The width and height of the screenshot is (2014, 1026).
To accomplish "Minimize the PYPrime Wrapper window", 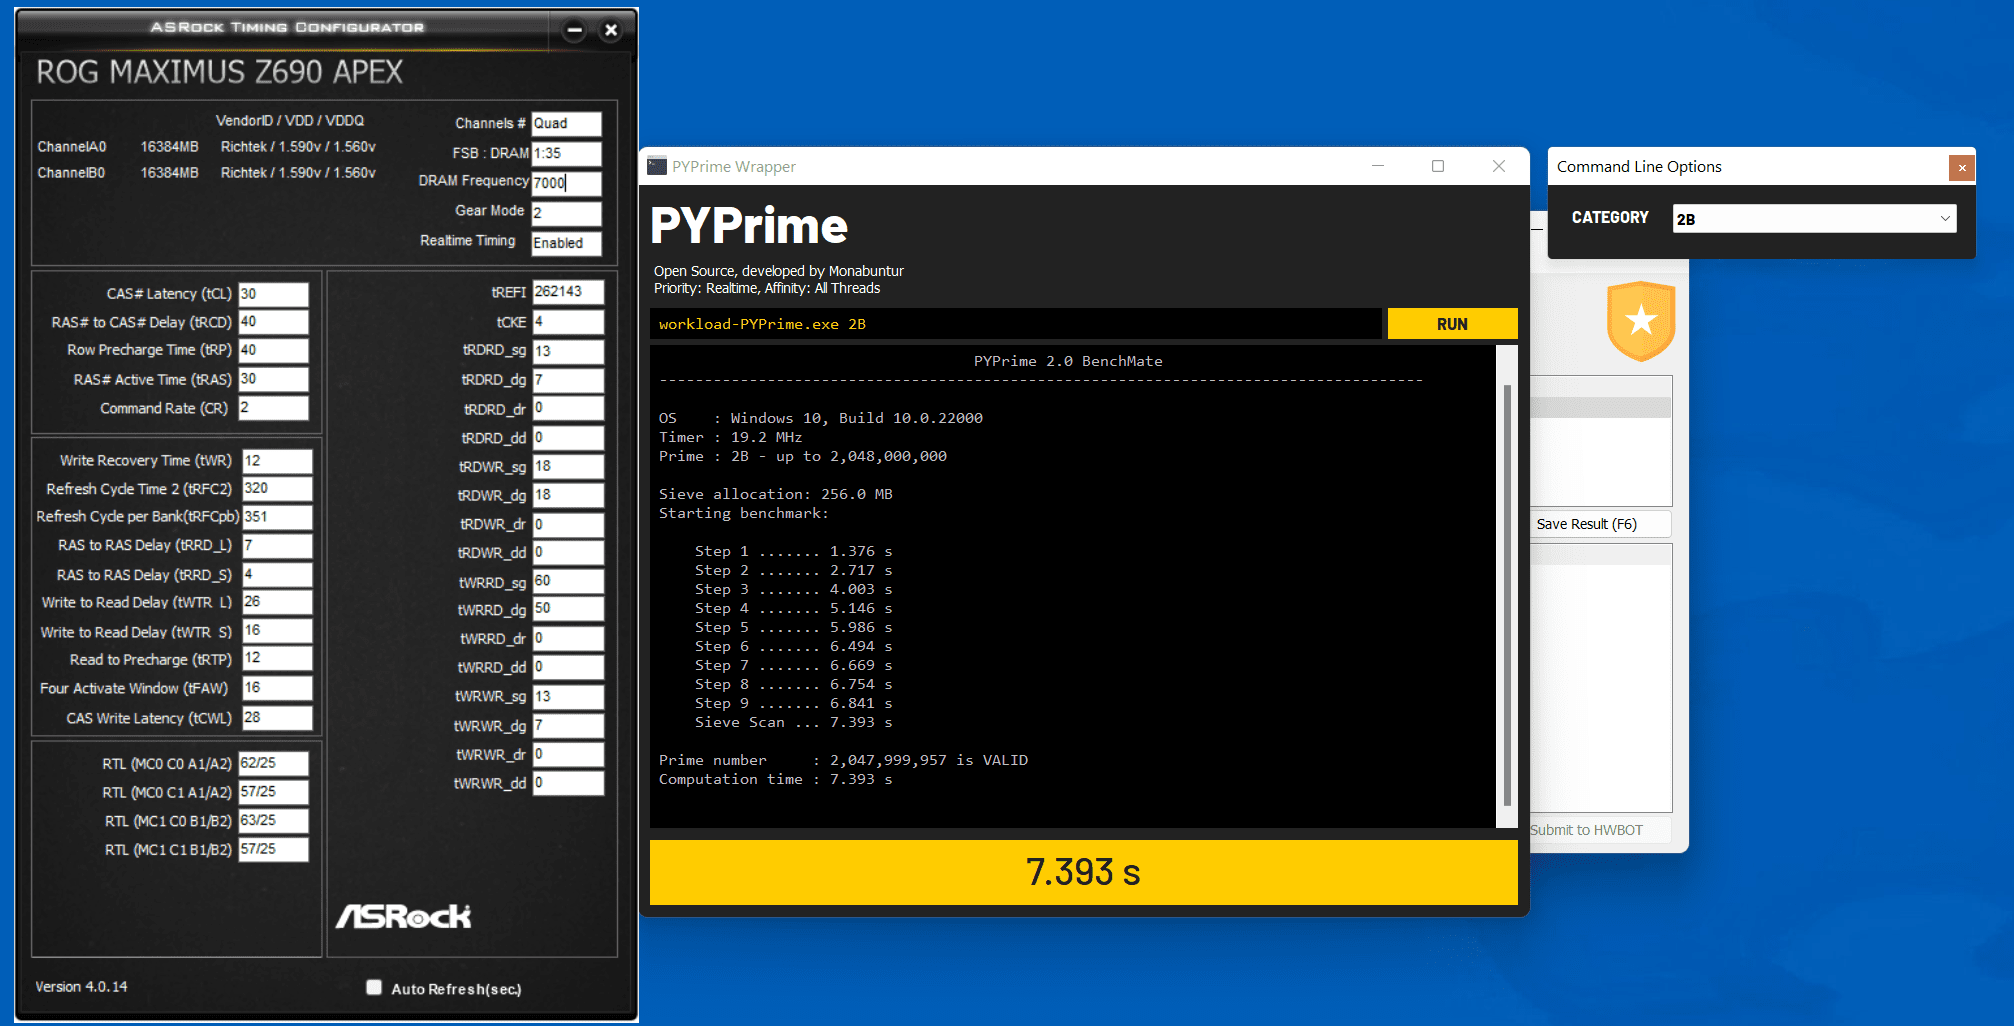I will pos(1378,166).
